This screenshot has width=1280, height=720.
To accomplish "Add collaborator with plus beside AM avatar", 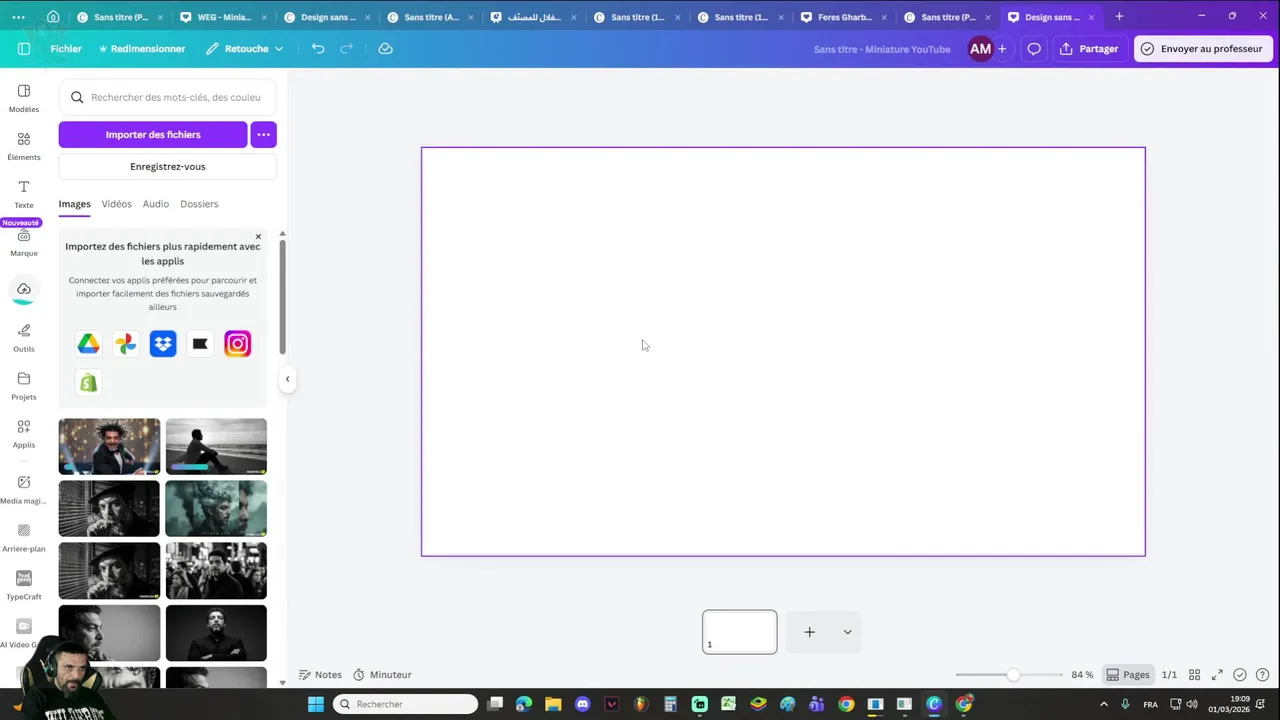I will (x=1002, y=48).
